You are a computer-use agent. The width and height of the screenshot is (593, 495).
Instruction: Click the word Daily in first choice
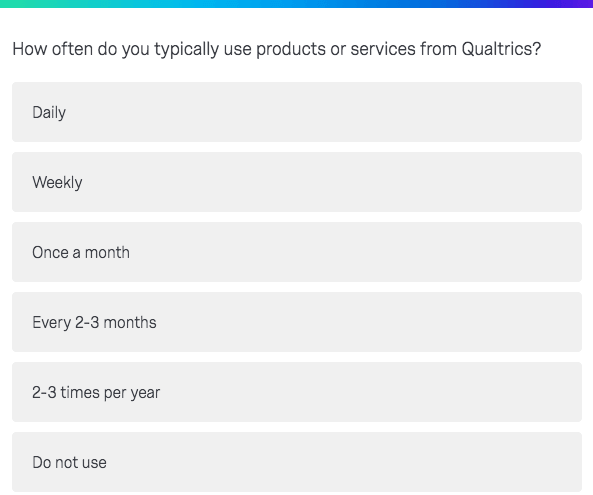coord(49,113)
